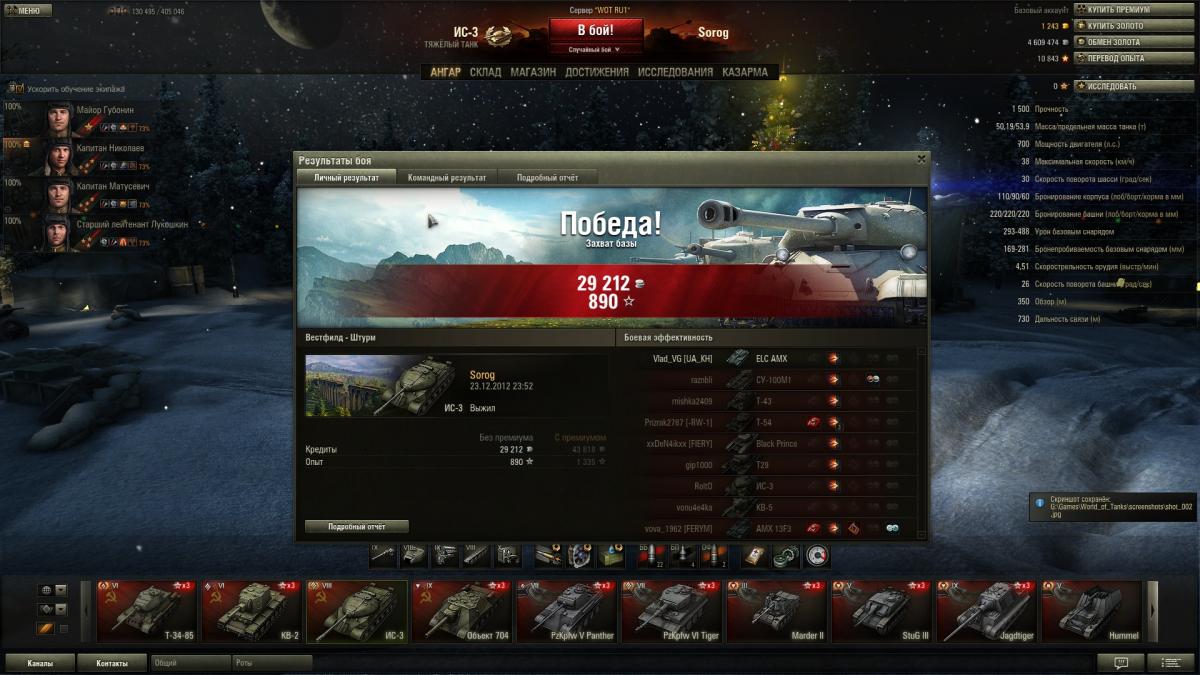Switch to the АНГАР tab
The width and height of the screenshot is (1200, 675).
pos(446,72)
